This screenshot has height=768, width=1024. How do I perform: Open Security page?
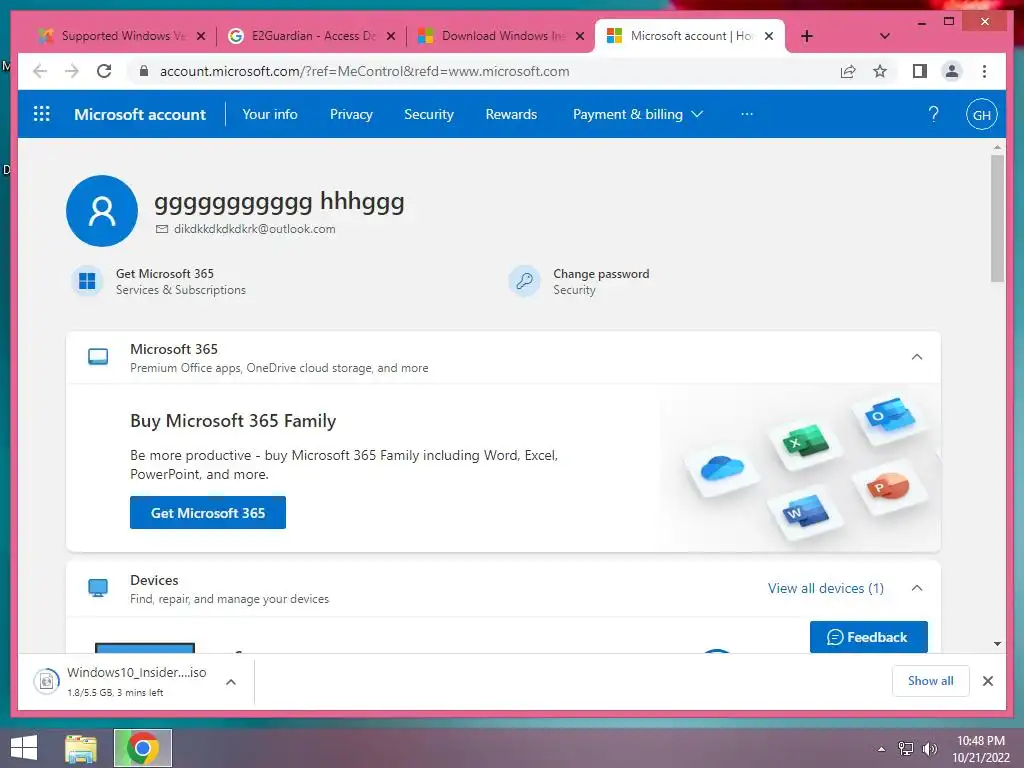pos(429,114)
